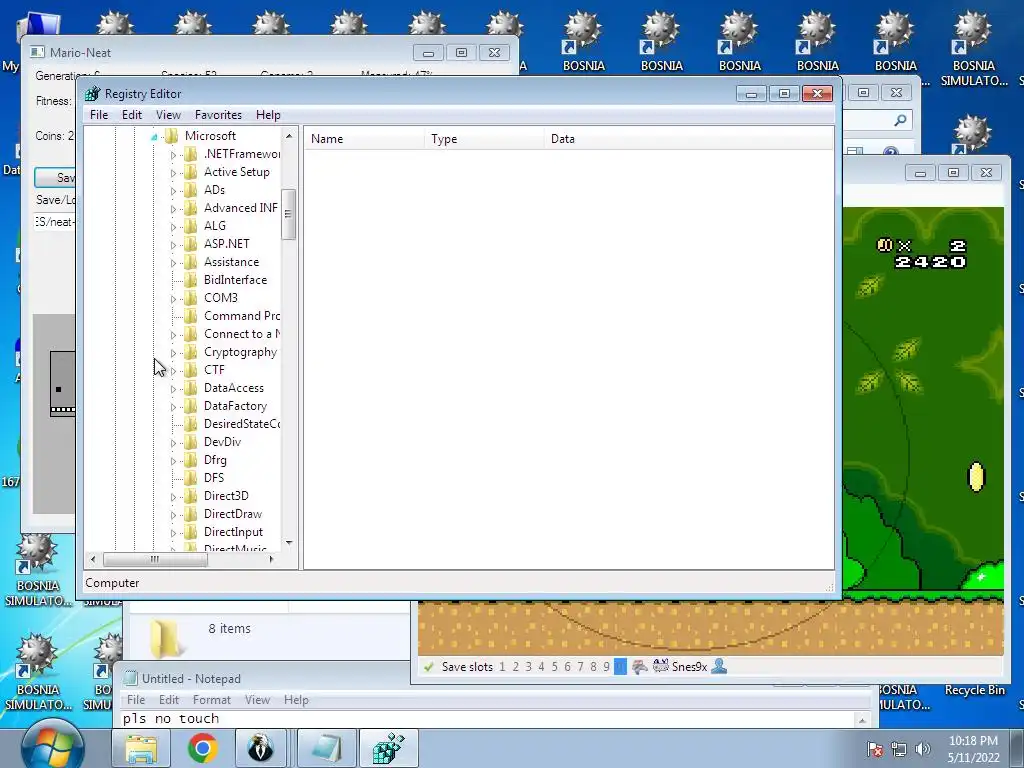Click the network icon in system tray
The image size is (1024, 768).
(899, 749)
